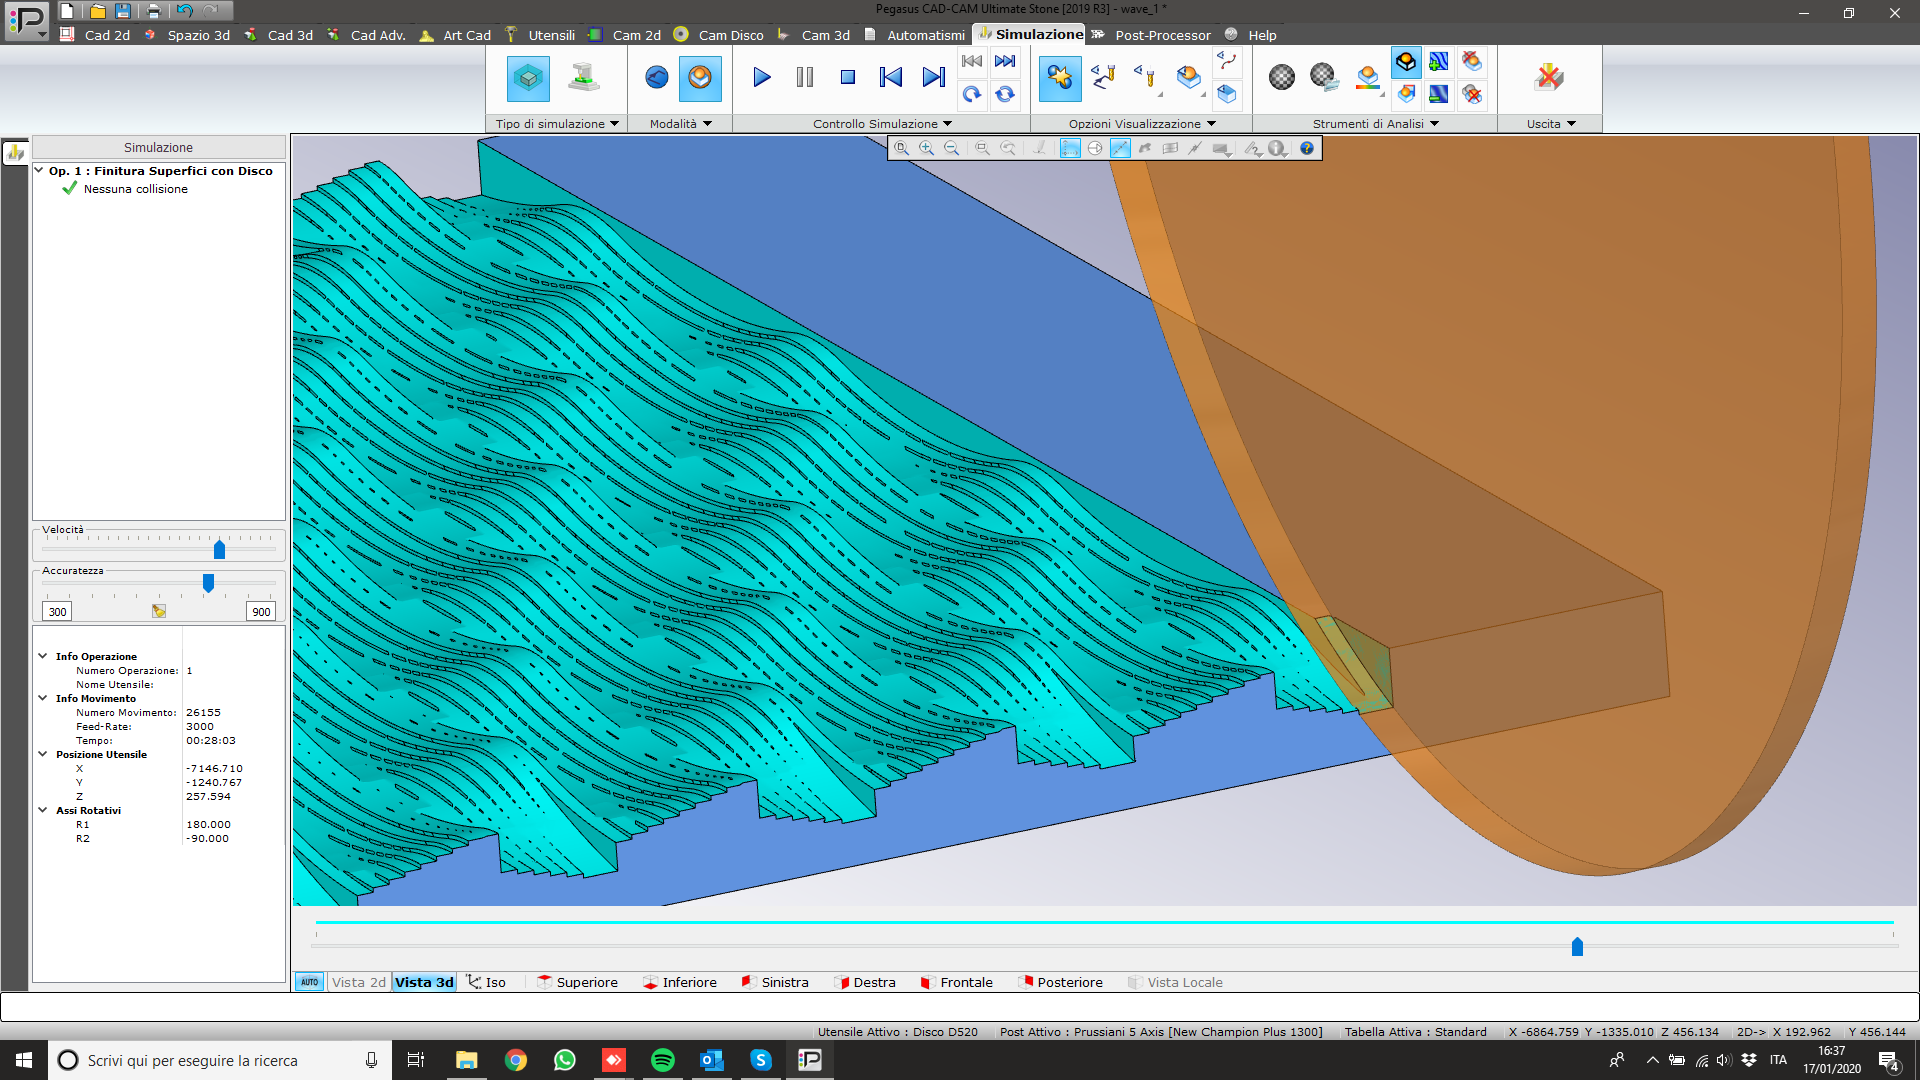Set the view to Iso

(487, 982)
